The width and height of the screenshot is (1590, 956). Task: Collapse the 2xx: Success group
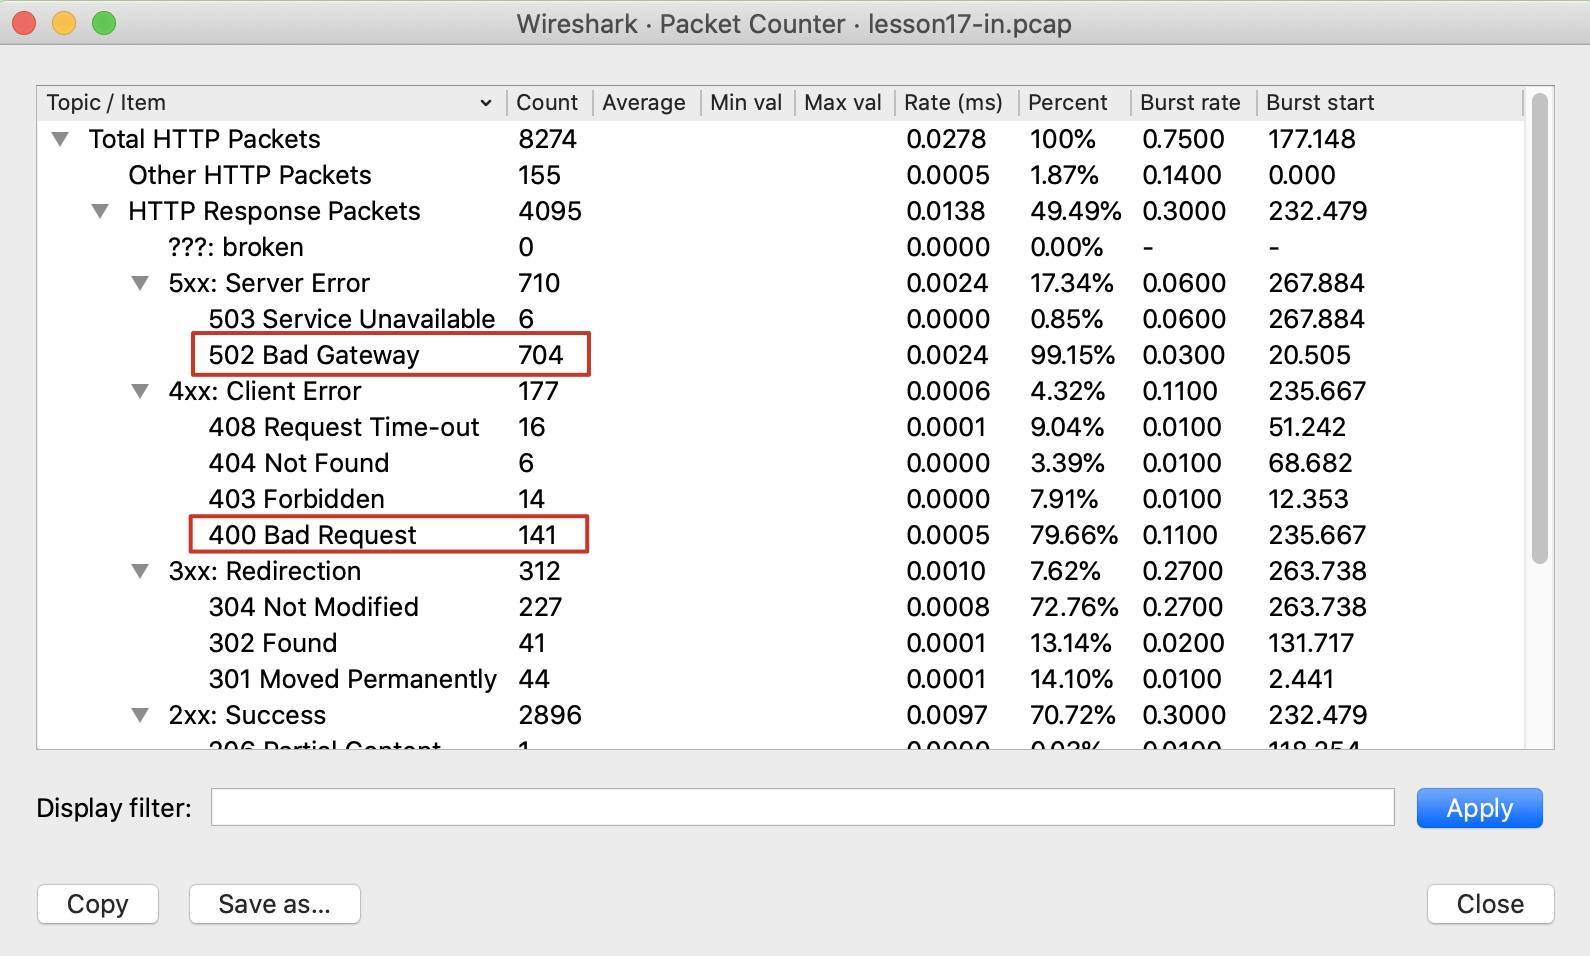coord(140,715)
